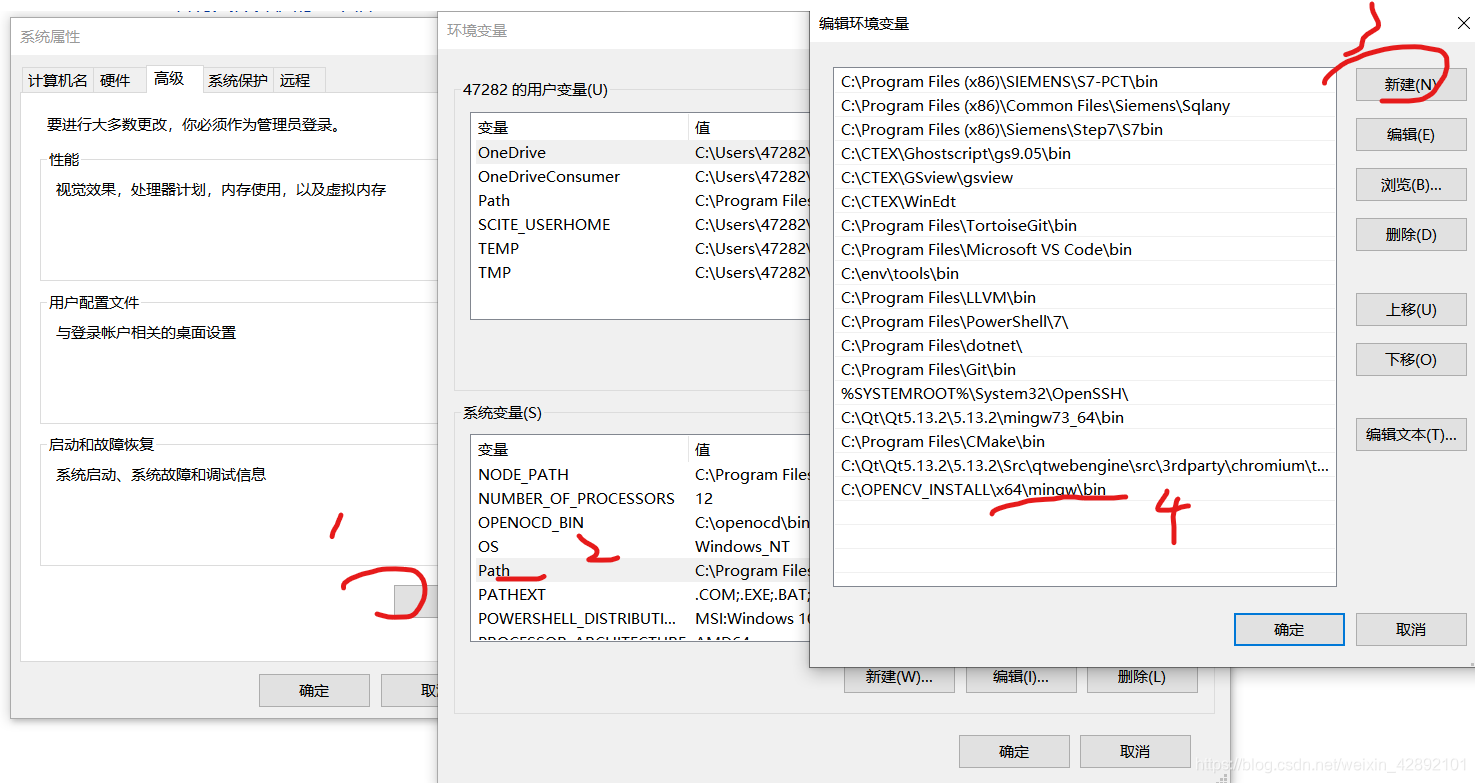Select the TortoiseGit\bin path entry
This screenshot has height=783, width=1475.
point(1084,226)
